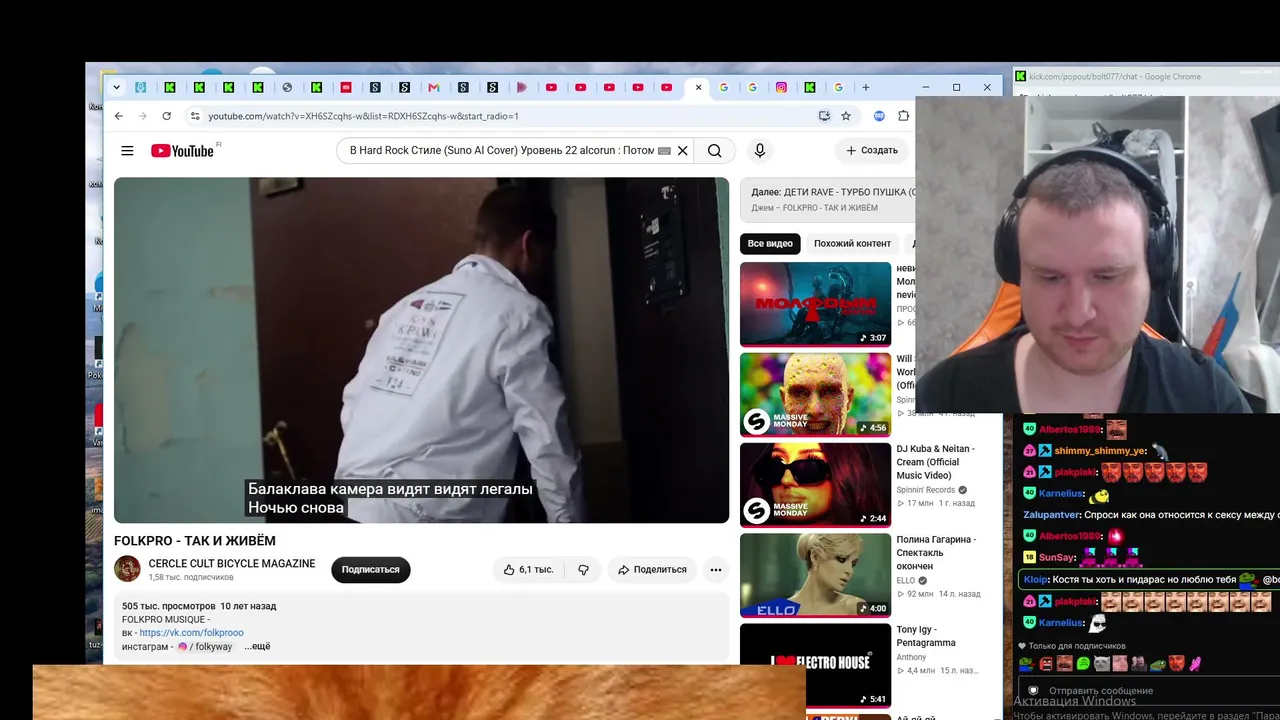Pick the green Pepe emote in chat
1280x720 pixels.
coord(1157,664)
